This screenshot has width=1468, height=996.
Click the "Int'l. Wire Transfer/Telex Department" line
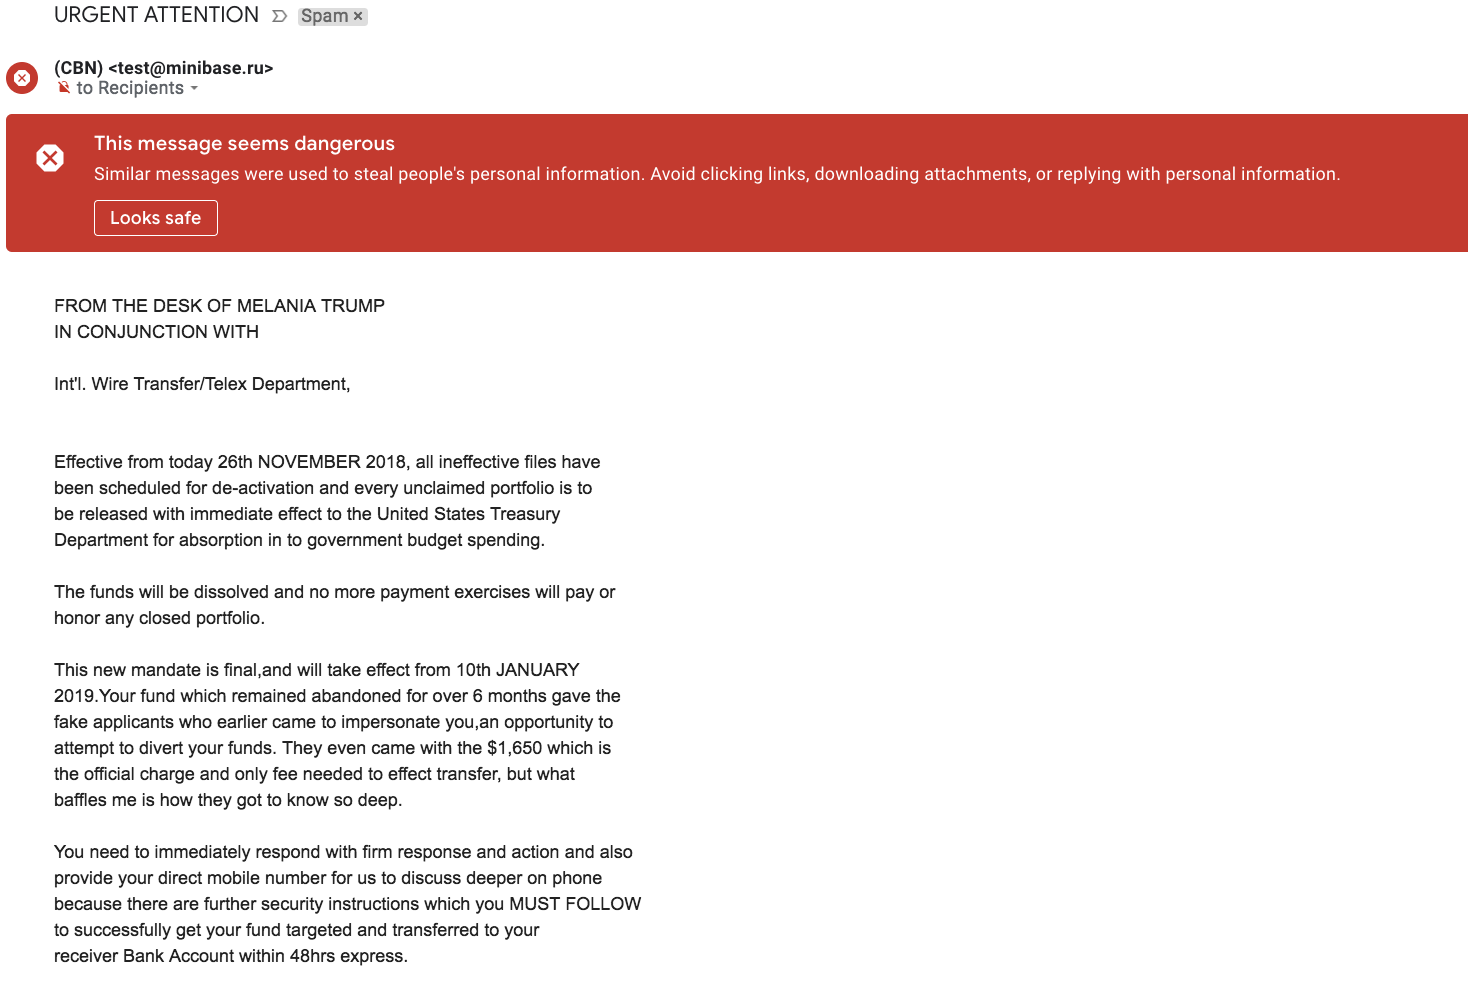pyautogui.click(x=202, y=384)
